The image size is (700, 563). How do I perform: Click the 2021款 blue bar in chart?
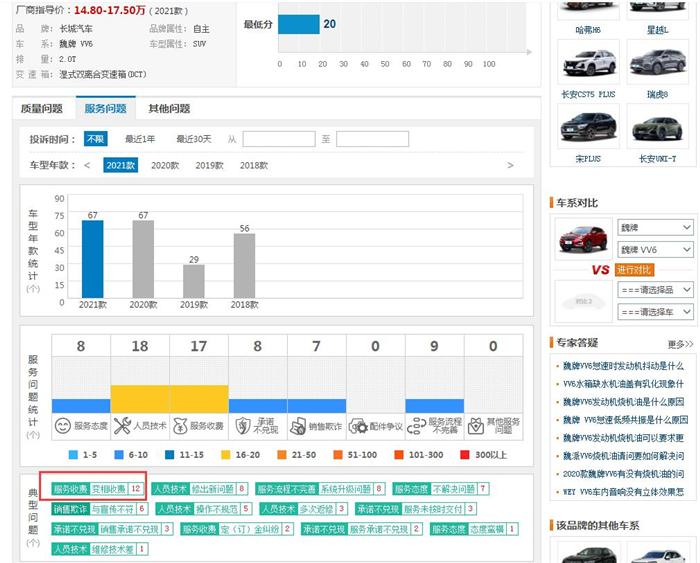coord(92,259)
